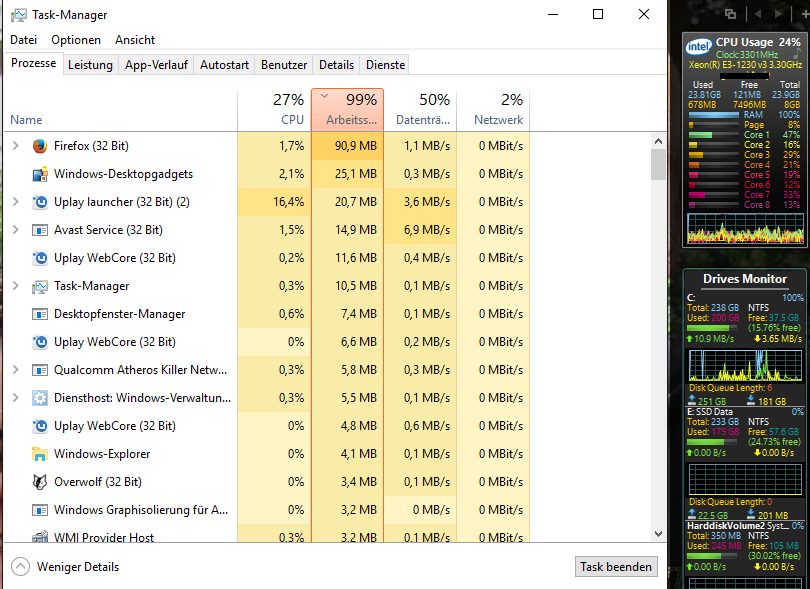Viewport: 810px width, 589px height.
Task: Click the Desktopfenster-Manager process icon
Action: click(x=40, y=314)
